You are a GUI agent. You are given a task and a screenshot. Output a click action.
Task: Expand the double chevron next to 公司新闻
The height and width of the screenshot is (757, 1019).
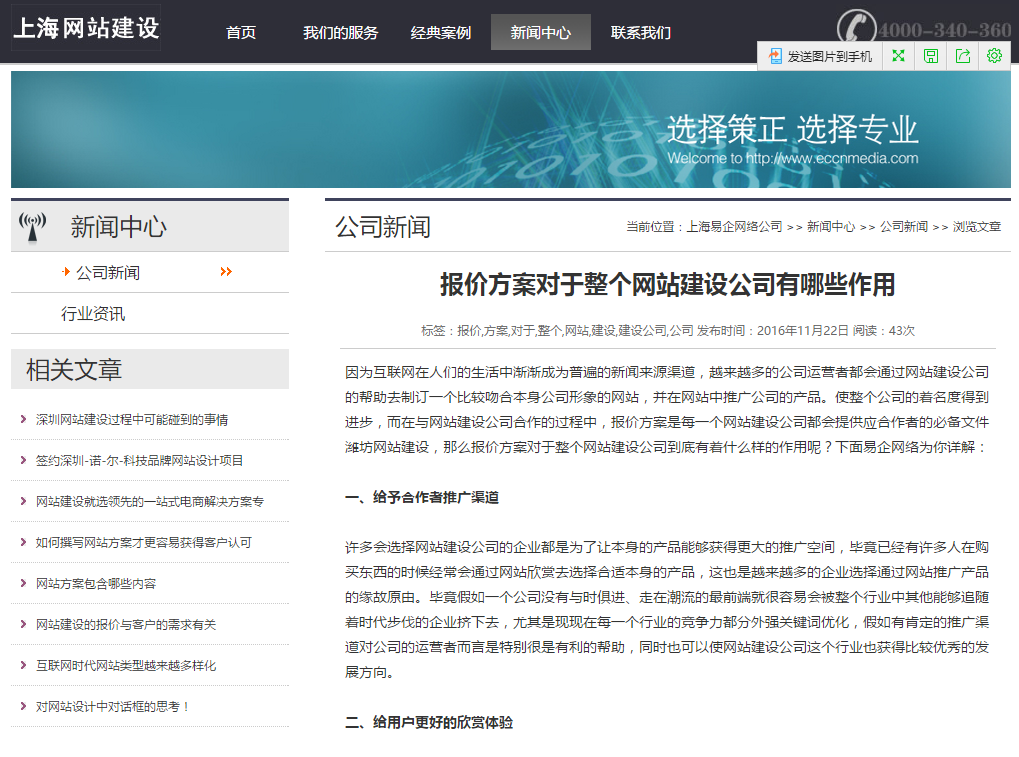point(226,270)
